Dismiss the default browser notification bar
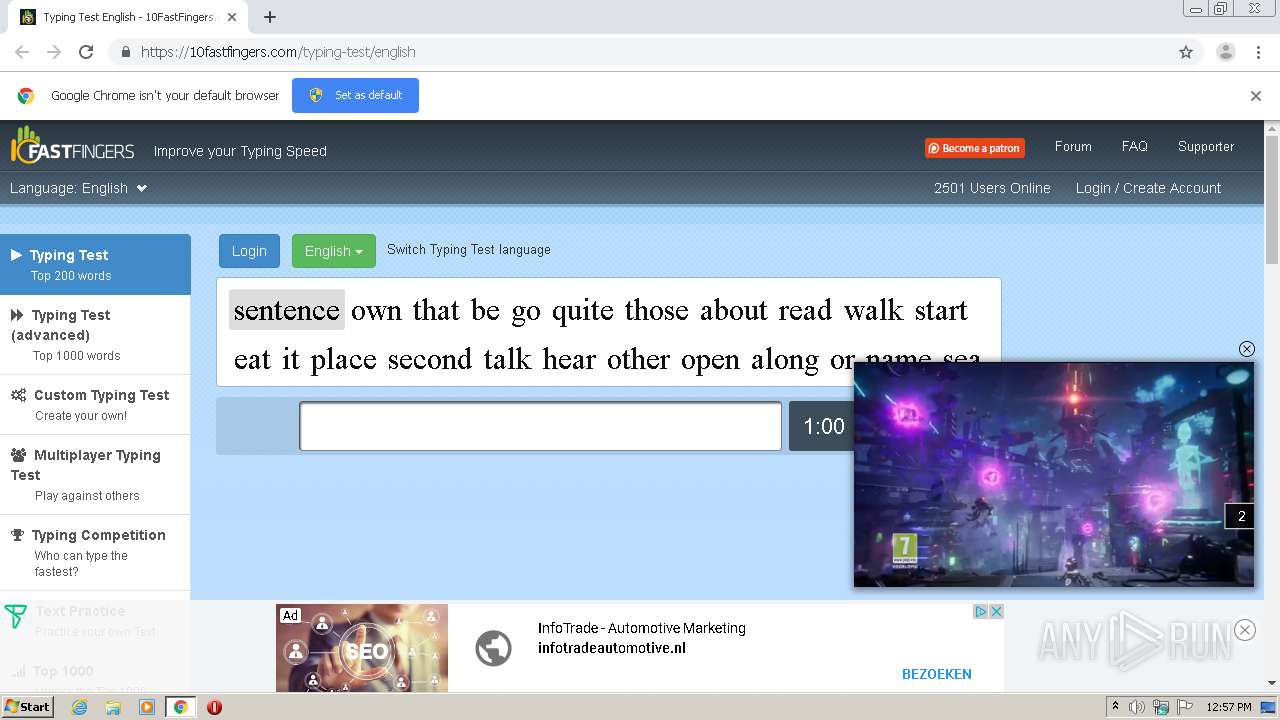 [1256, 96]
